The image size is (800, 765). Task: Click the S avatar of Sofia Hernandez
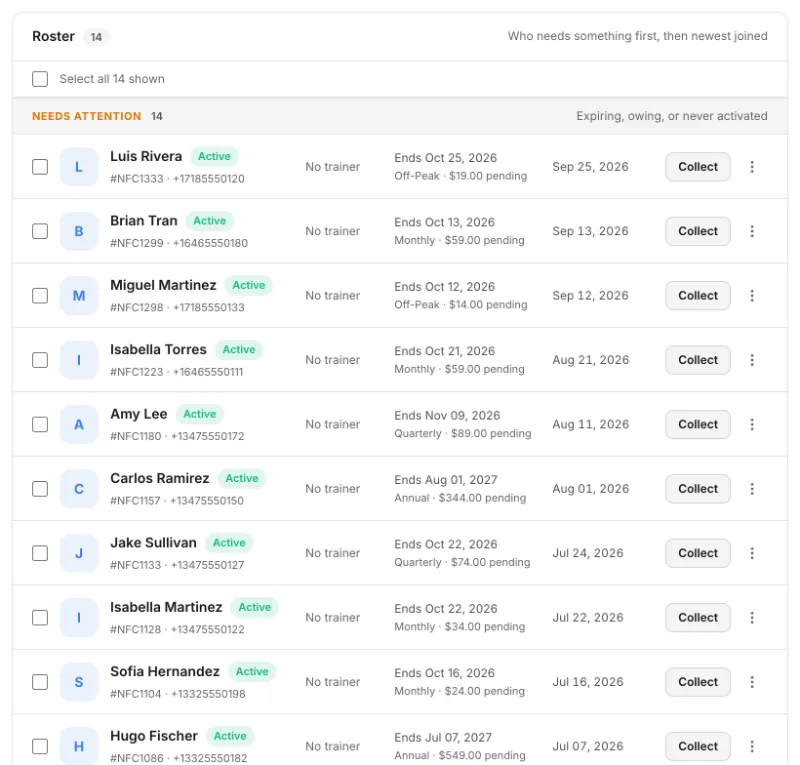[x=79, y=682]
